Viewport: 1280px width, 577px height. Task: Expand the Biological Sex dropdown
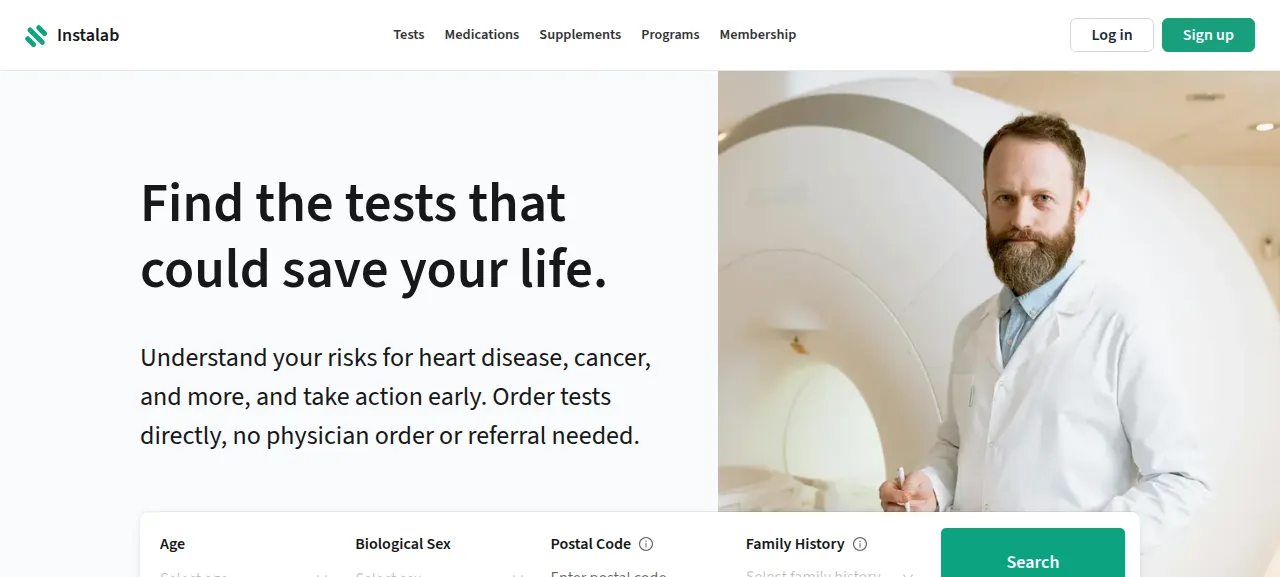point(441,572)
